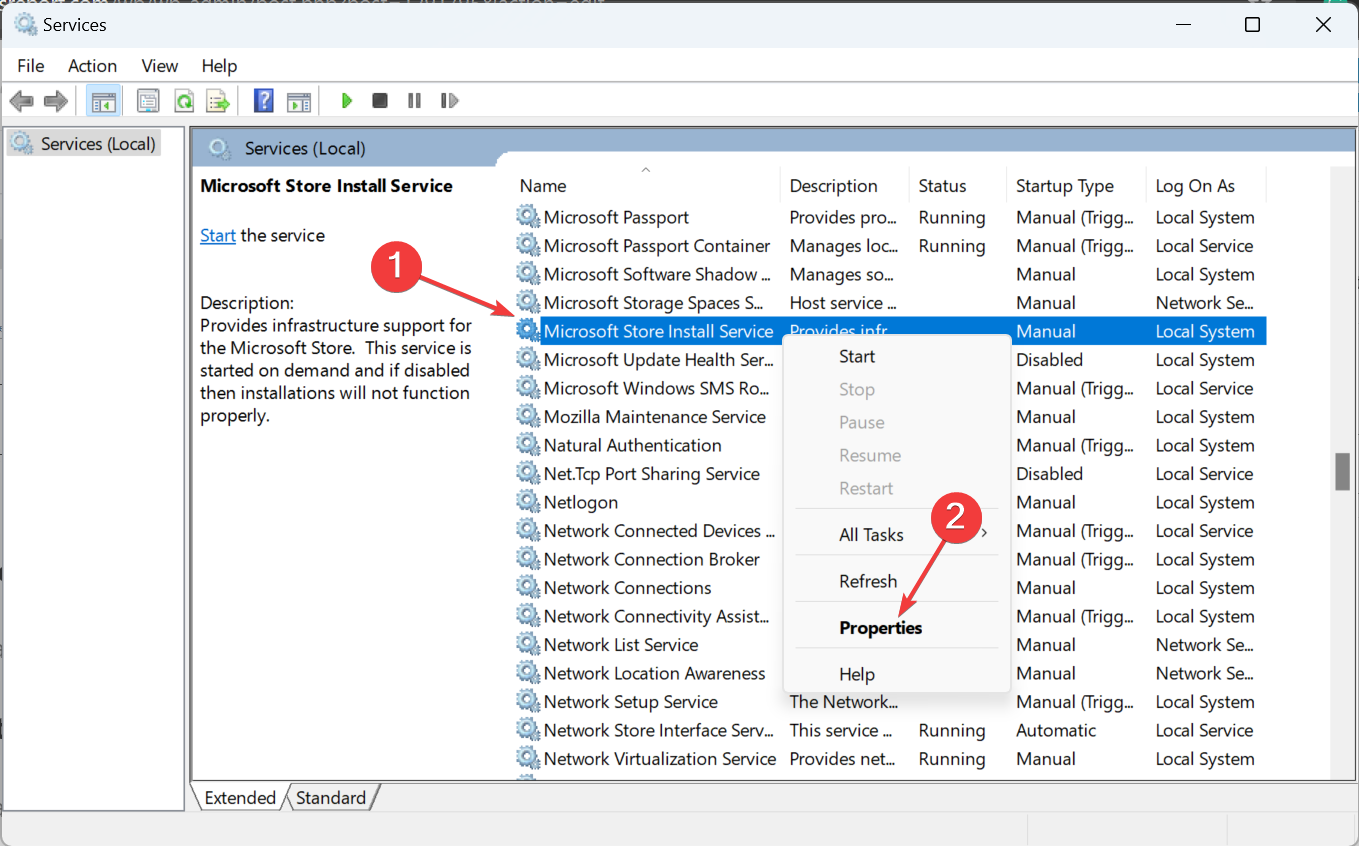Click gear icon beside Microsoft Passport row

click(x=528, y=217)
